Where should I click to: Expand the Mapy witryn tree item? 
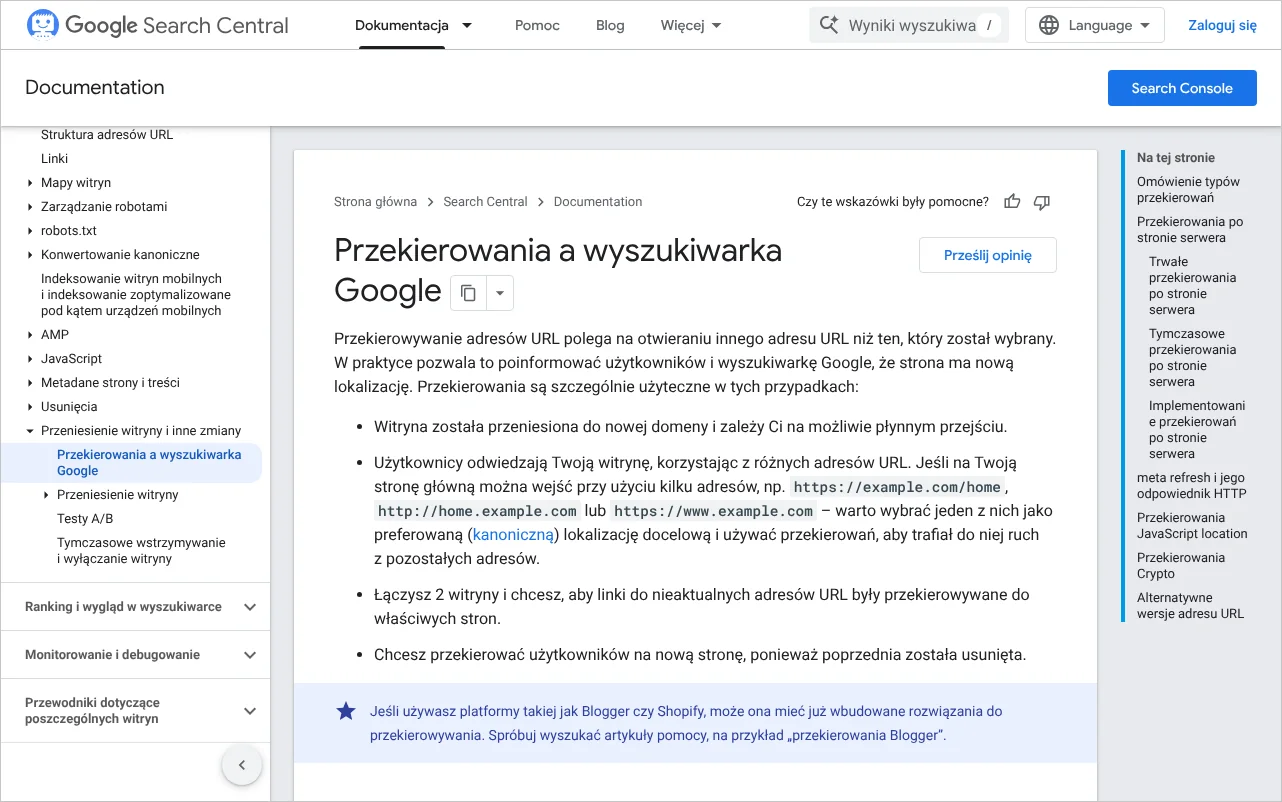point(30,183)
